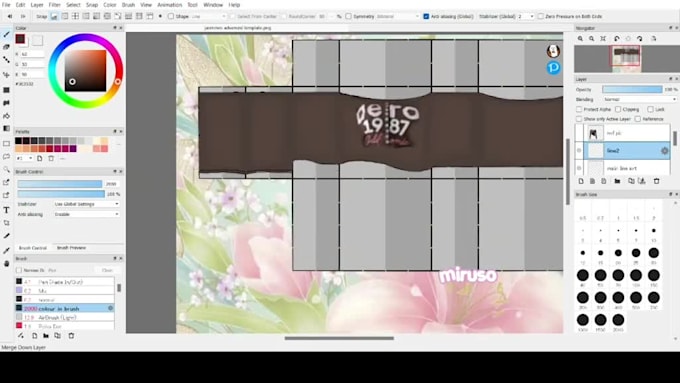Select the rectangular Selection tool

(7, 143)
